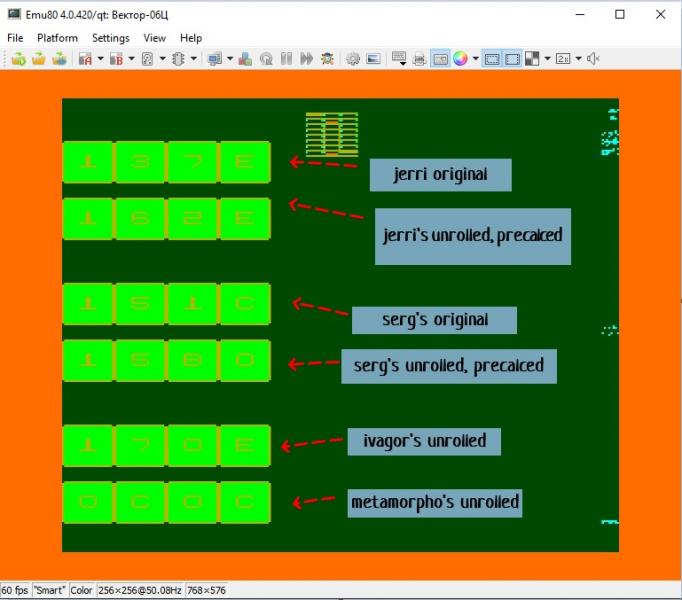Open the platform settings gear icon

tap(353, 59)
